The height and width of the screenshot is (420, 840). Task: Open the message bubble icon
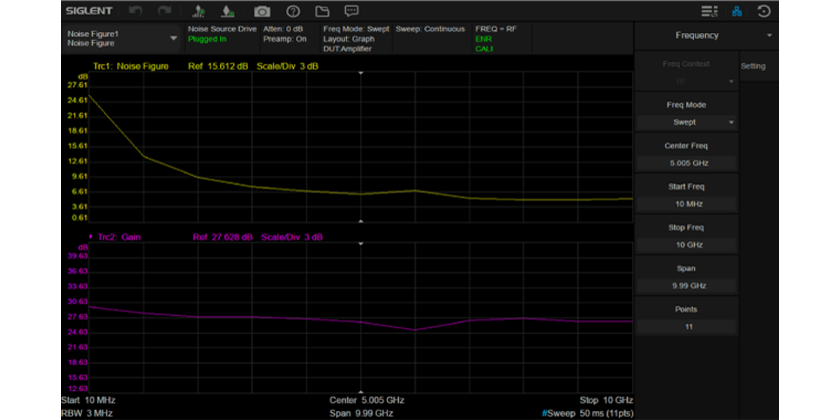(x=352, y=11)
